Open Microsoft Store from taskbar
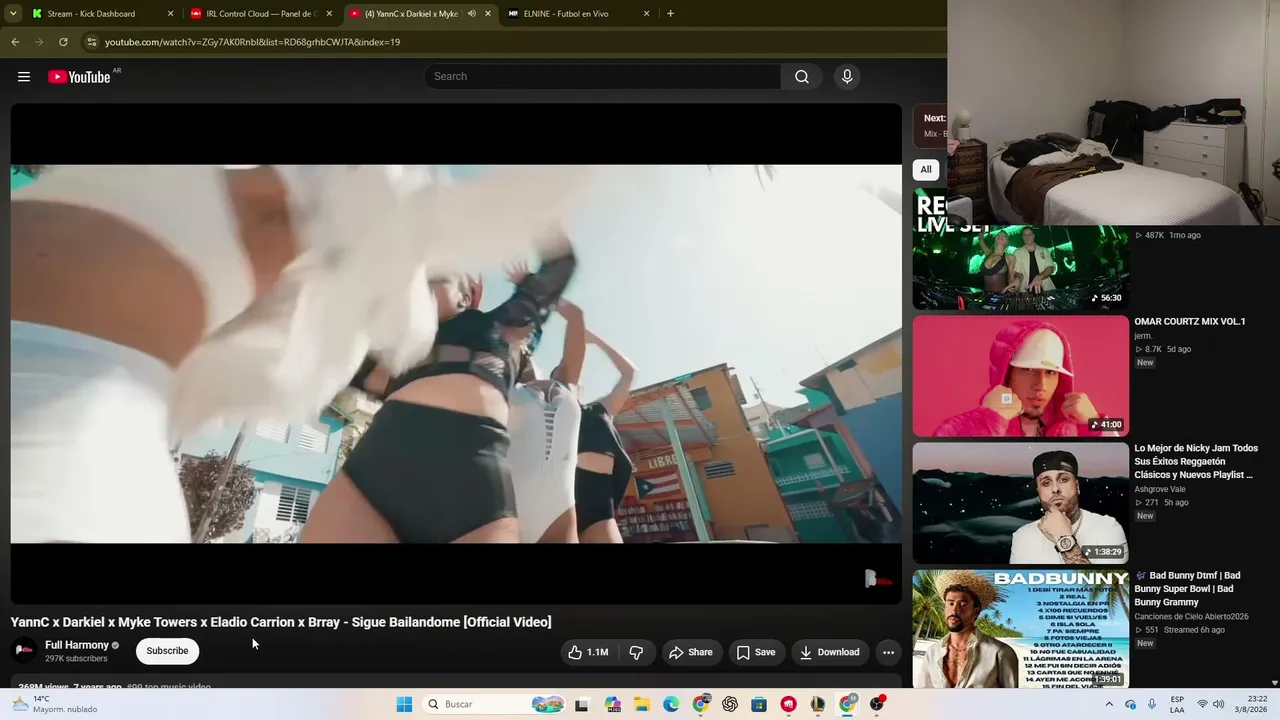The height and width of the screenshot is (720, 1280). click(x=759, y=704)
